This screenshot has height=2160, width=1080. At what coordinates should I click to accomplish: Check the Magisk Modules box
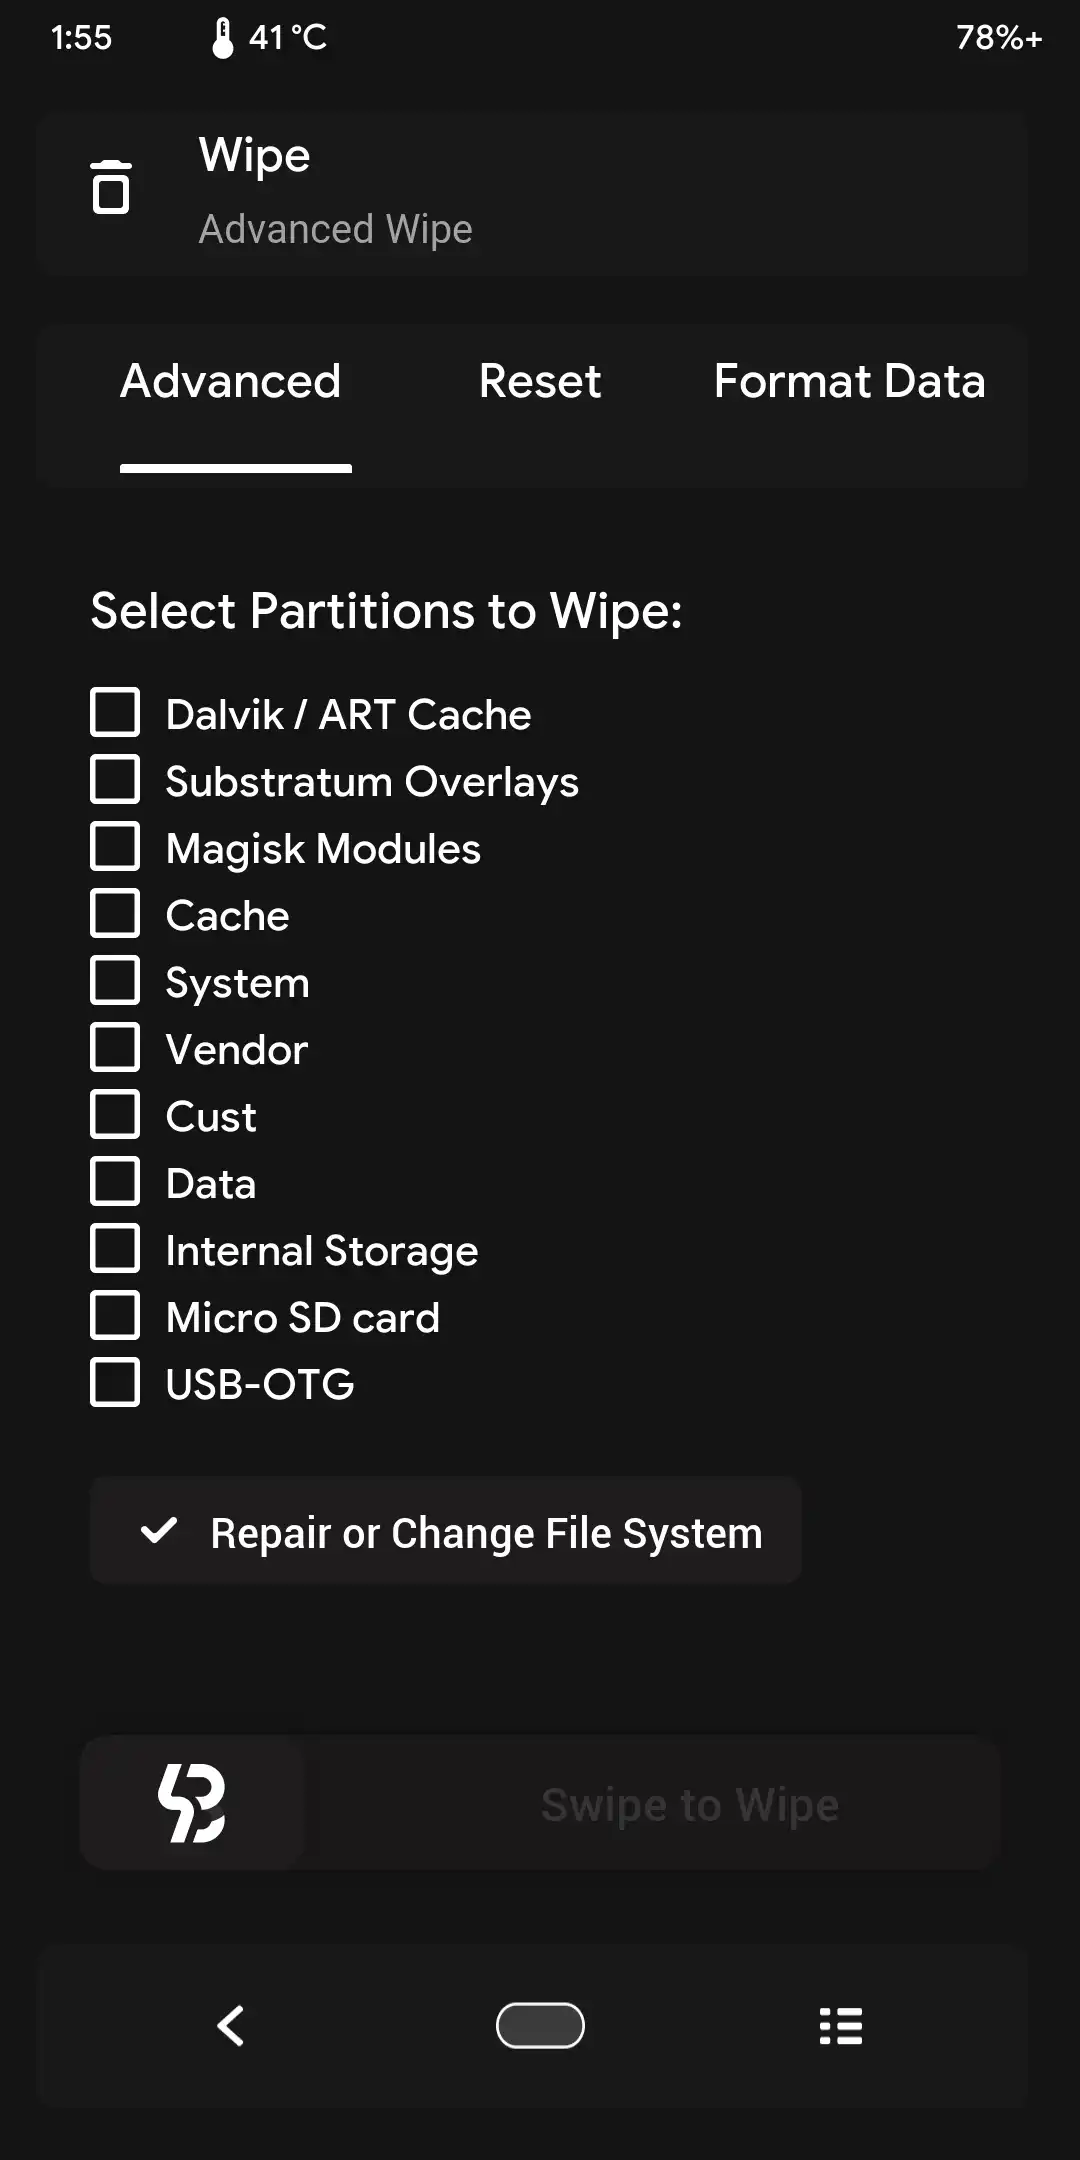[115, 847]
